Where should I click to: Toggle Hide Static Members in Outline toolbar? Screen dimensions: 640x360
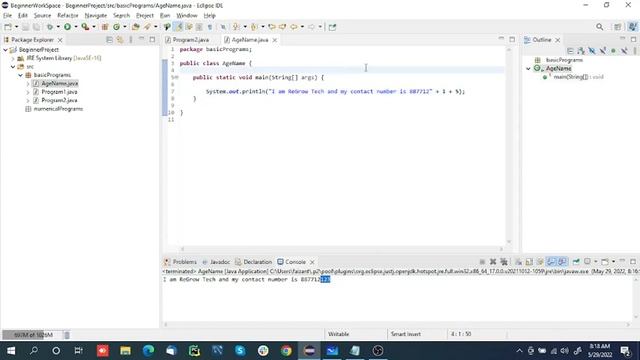pos(602,51)
